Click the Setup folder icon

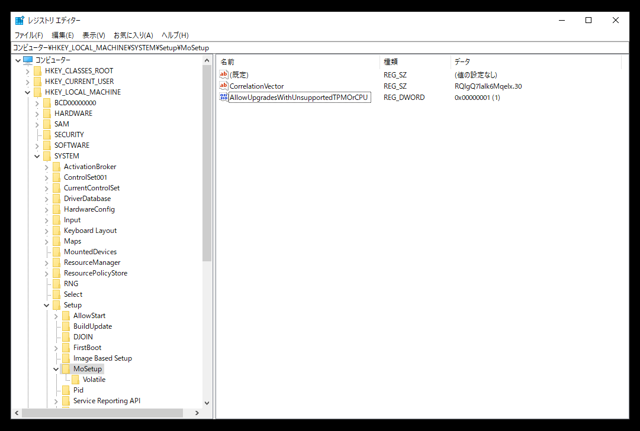[57, 305]
